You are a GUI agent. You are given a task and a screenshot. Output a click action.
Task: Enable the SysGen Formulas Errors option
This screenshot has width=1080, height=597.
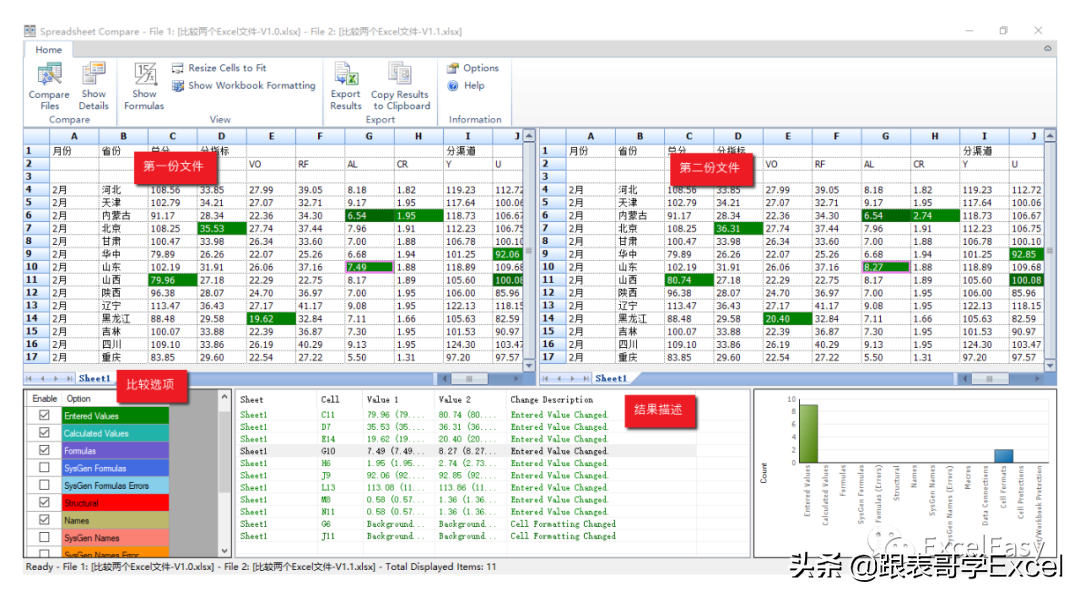click(44, 485)
